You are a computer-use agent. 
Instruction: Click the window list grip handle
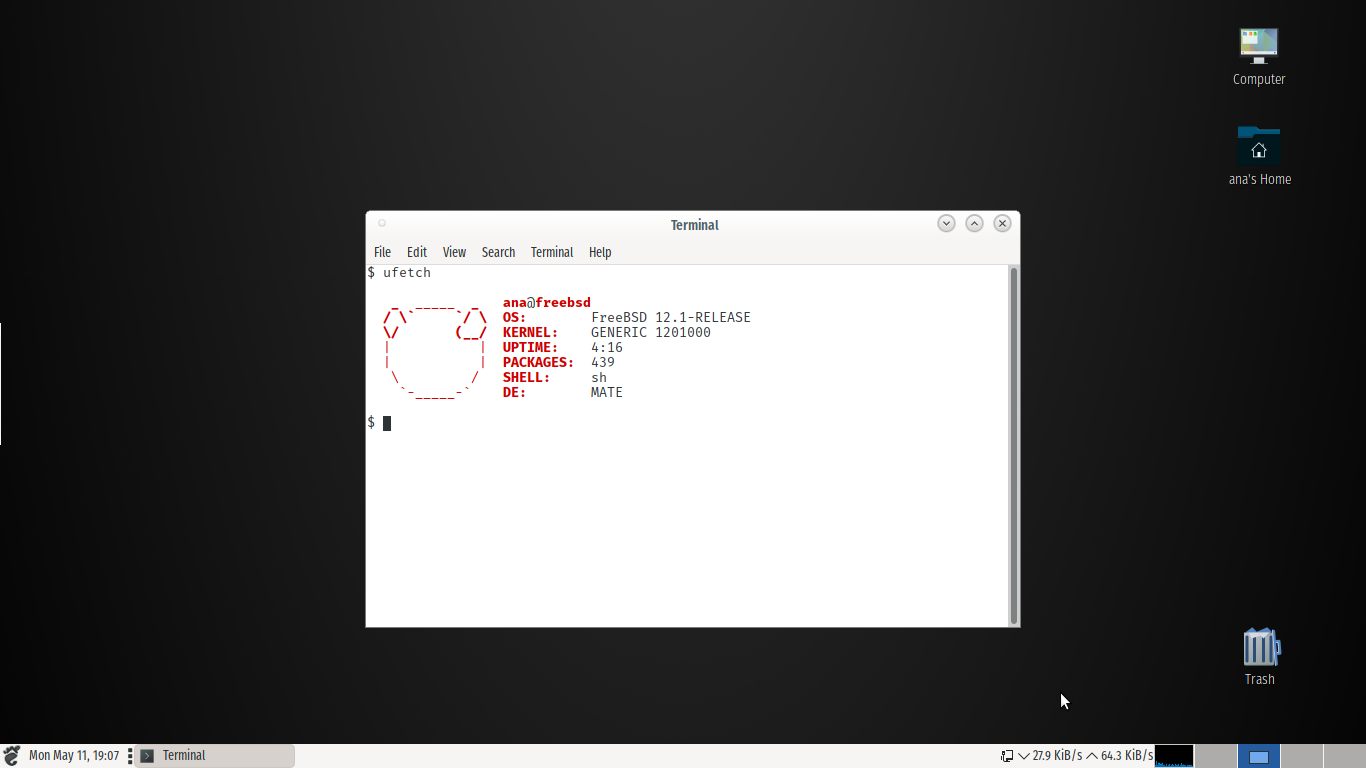tap(130, 756)
